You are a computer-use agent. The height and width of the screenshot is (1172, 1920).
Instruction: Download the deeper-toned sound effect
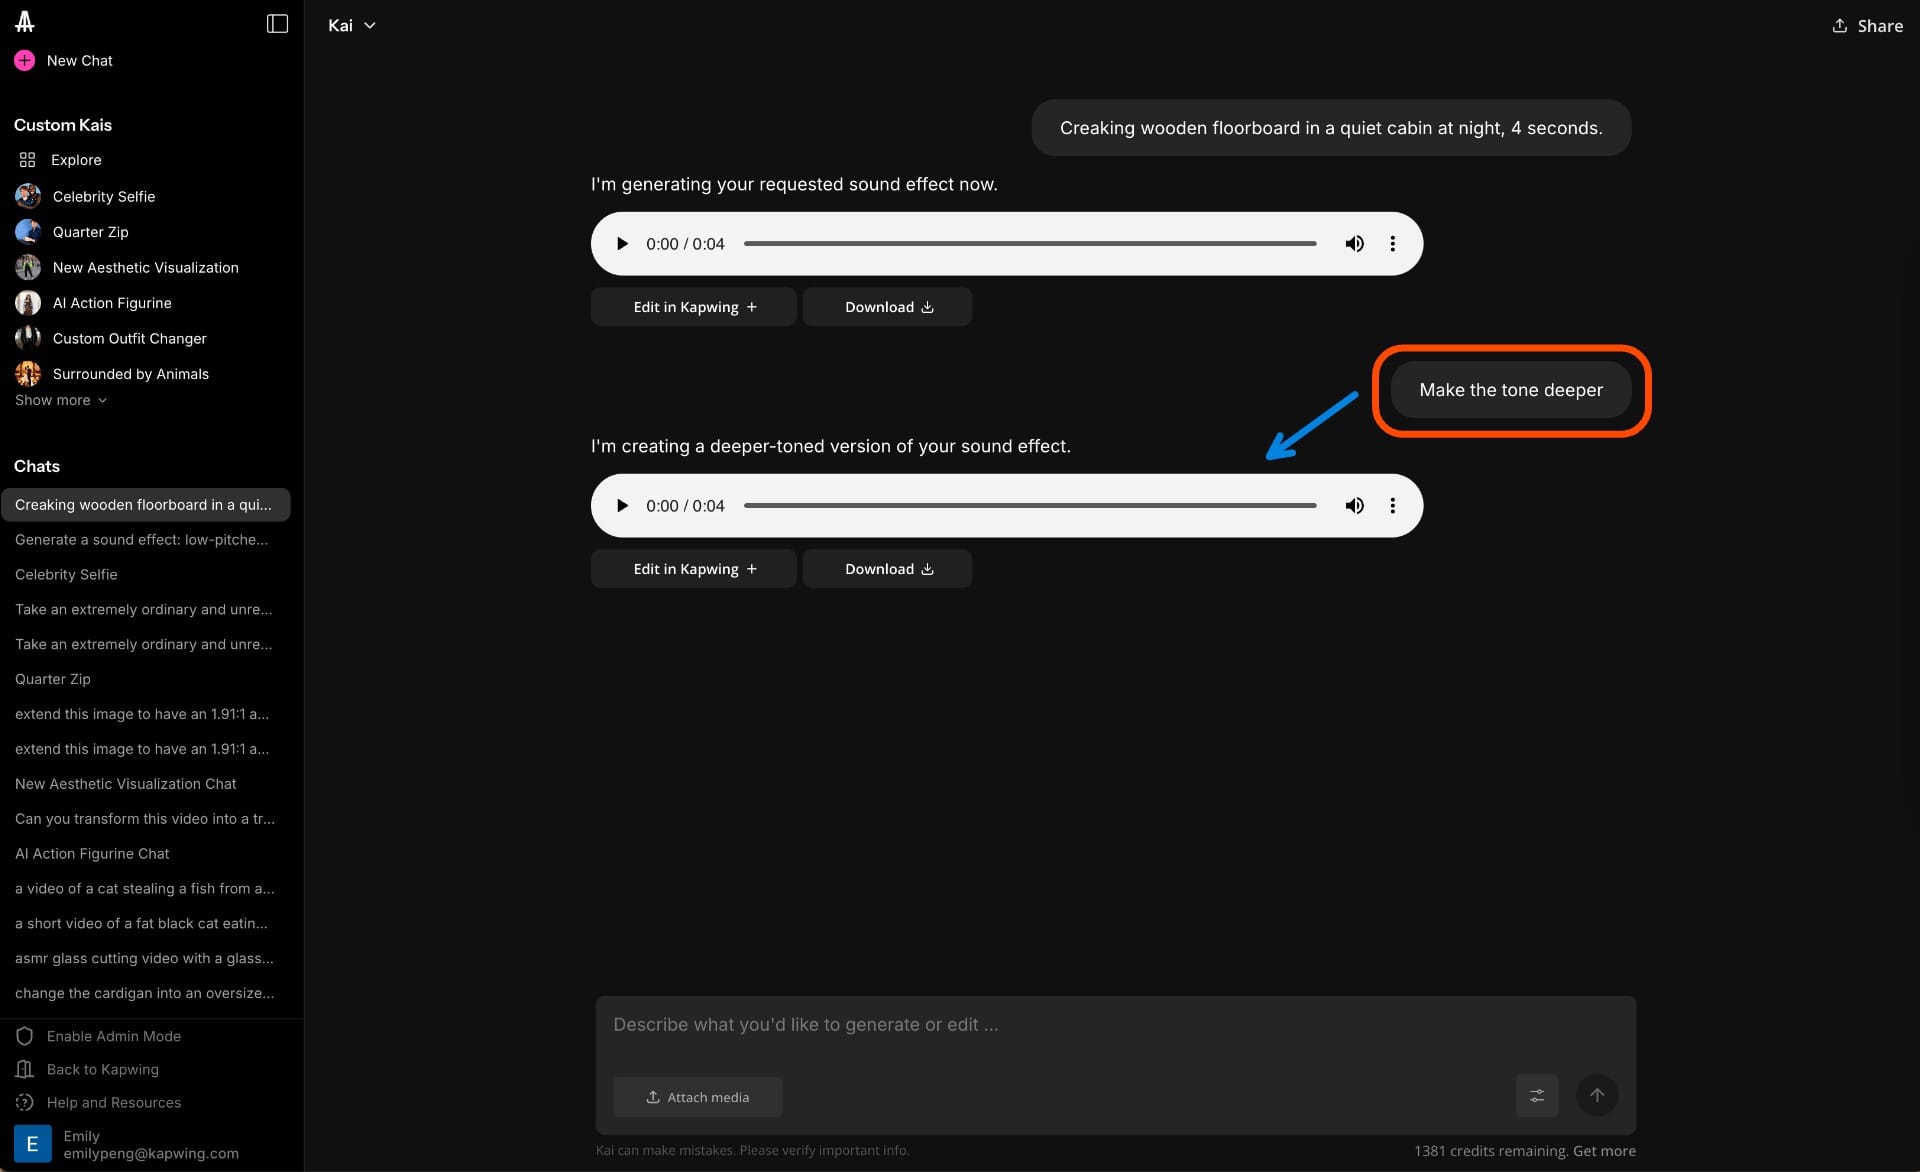tap(887, 568)
